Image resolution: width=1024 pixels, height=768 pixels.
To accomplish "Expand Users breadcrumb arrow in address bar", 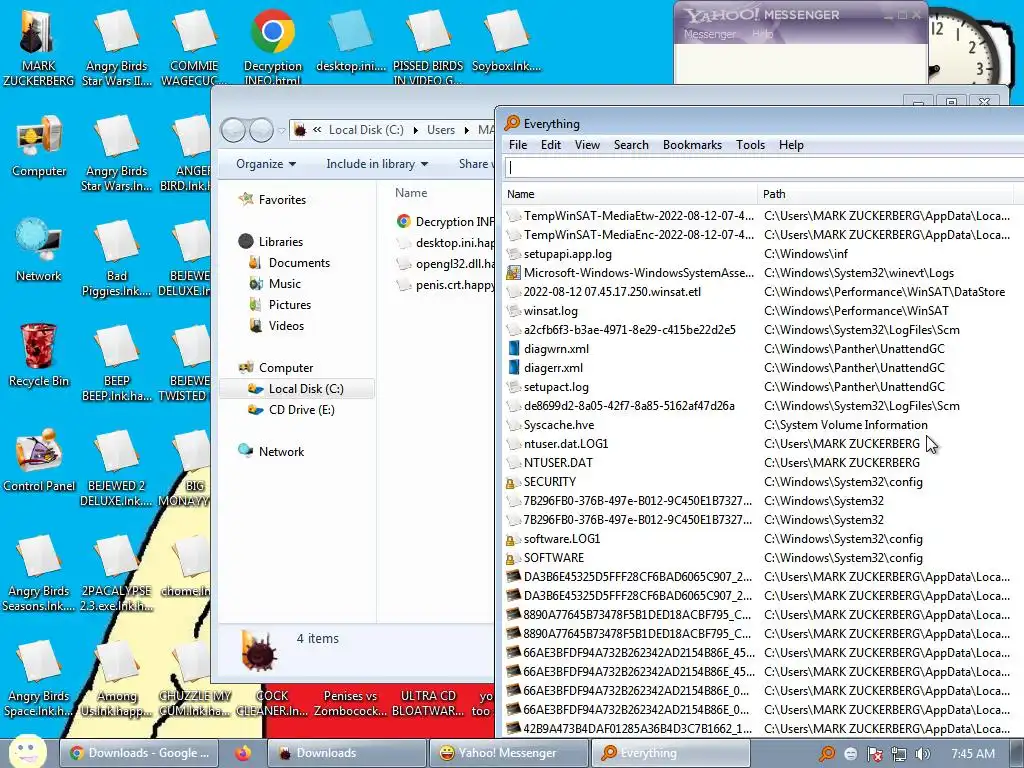I will 466,130.
